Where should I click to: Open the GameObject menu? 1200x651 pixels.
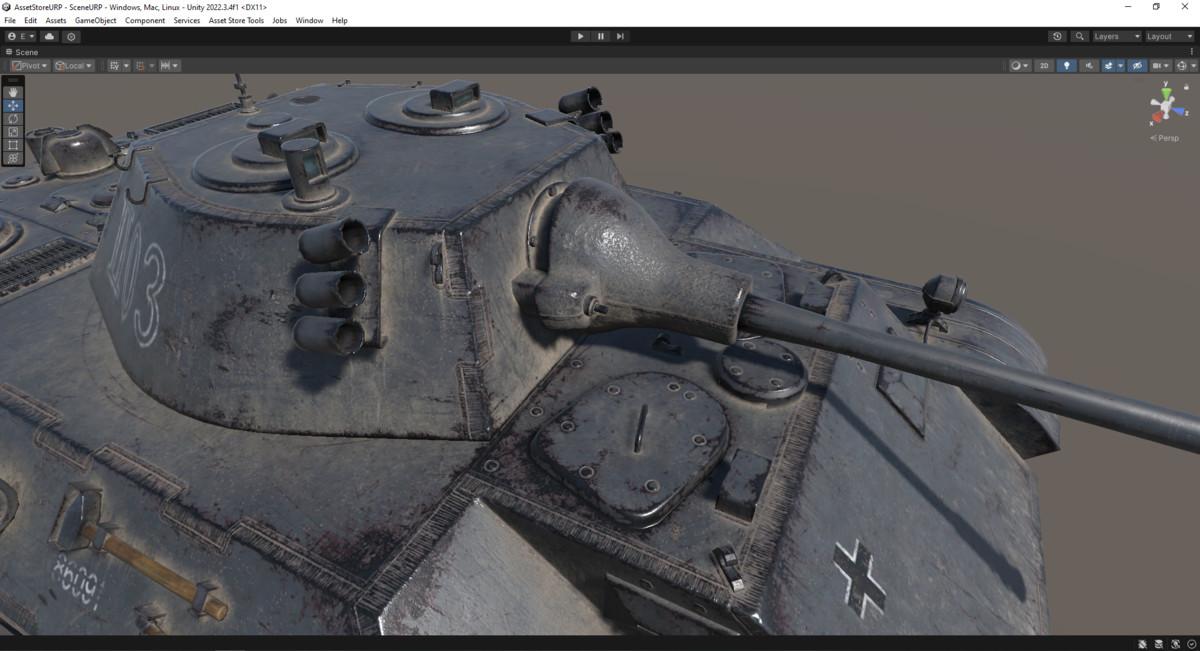[x=95, y=20]
